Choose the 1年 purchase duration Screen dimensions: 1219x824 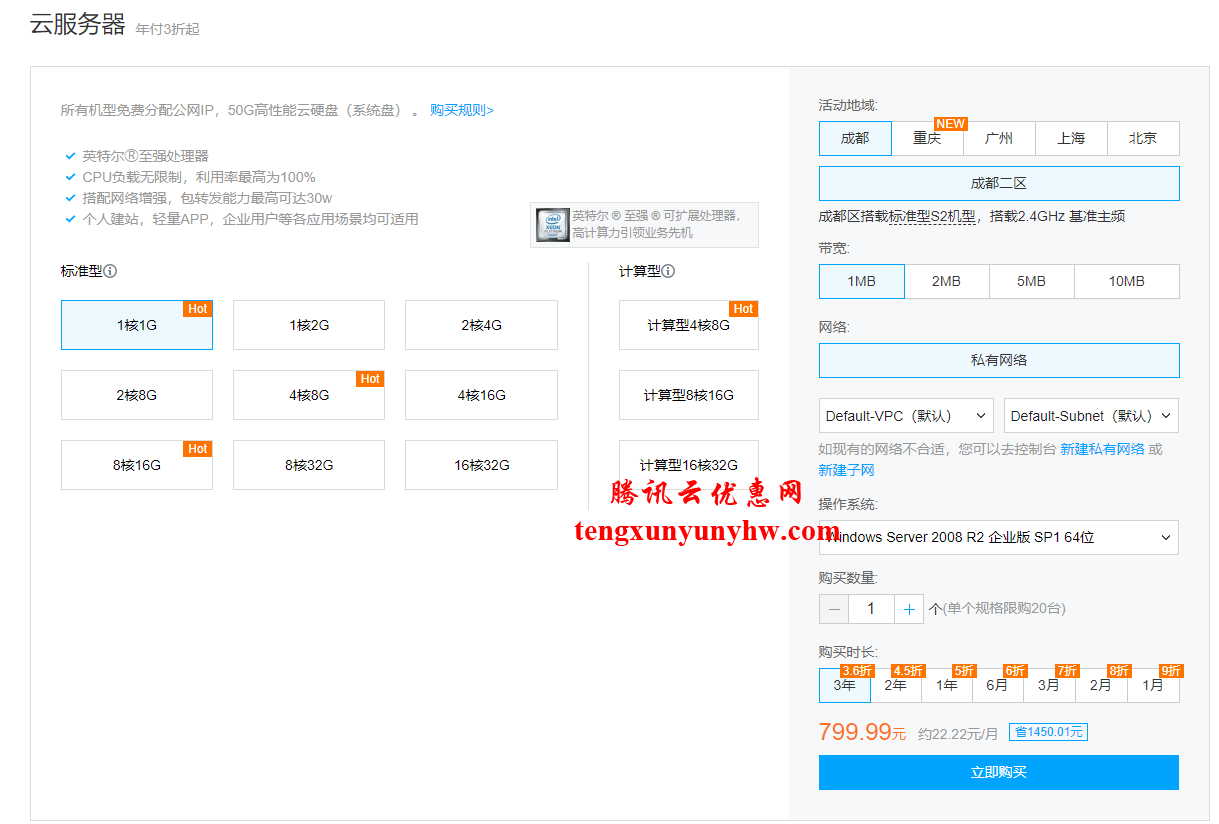(947, 685)
